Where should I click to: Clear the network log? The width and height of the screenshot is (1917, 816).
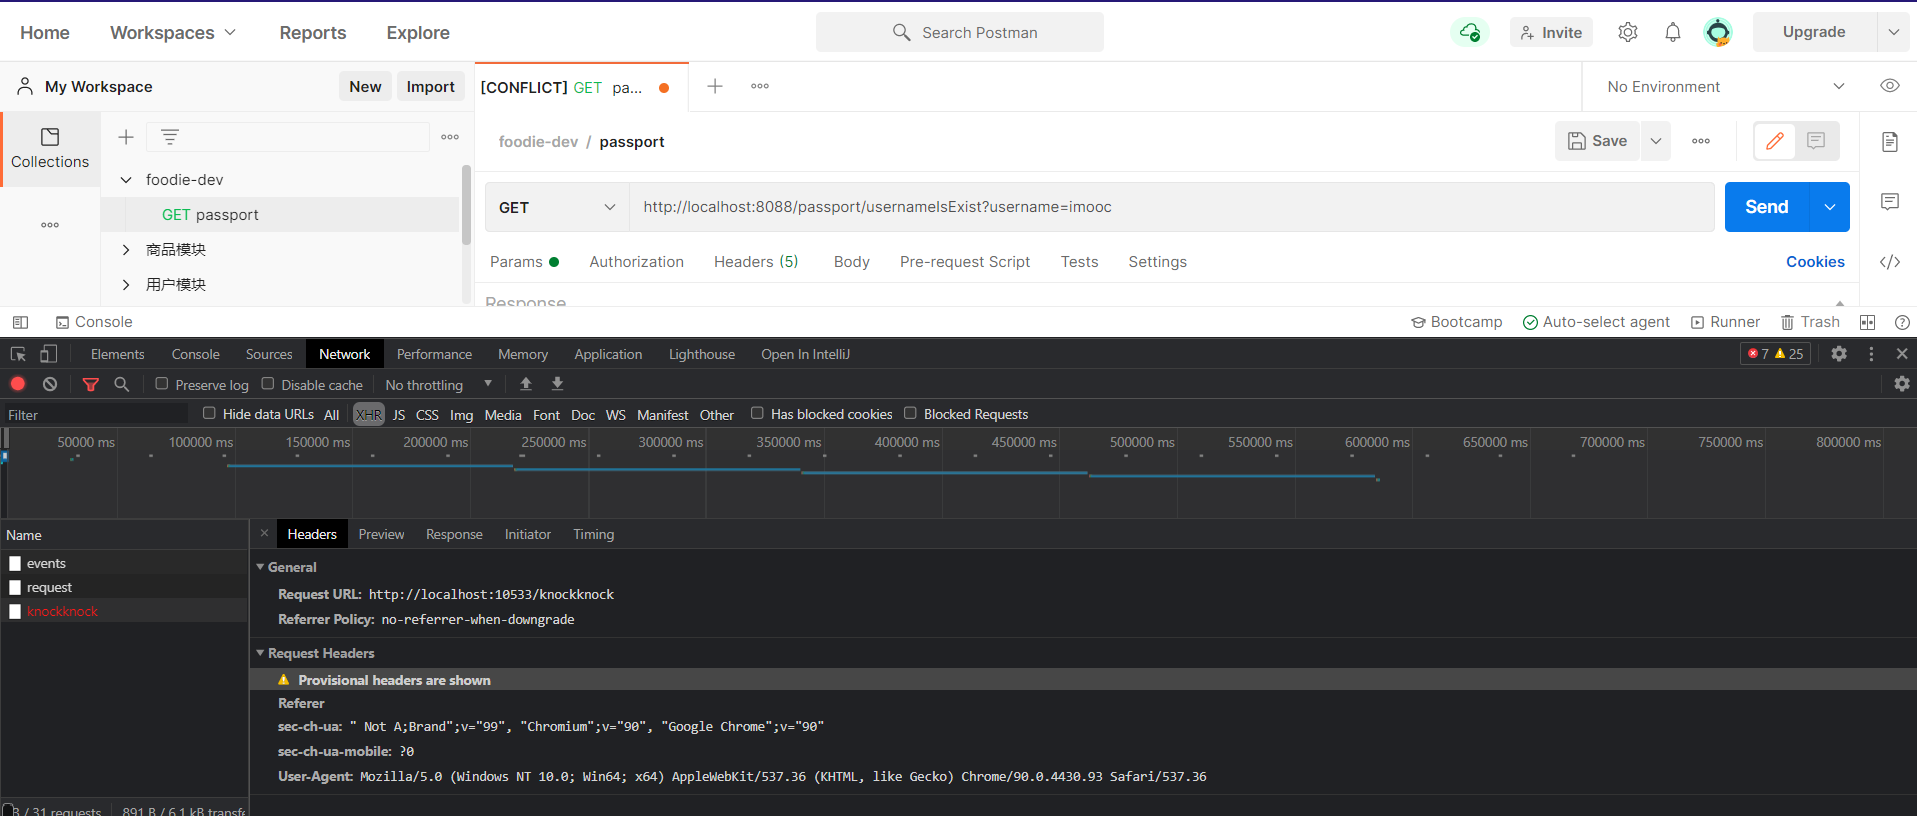50,384
